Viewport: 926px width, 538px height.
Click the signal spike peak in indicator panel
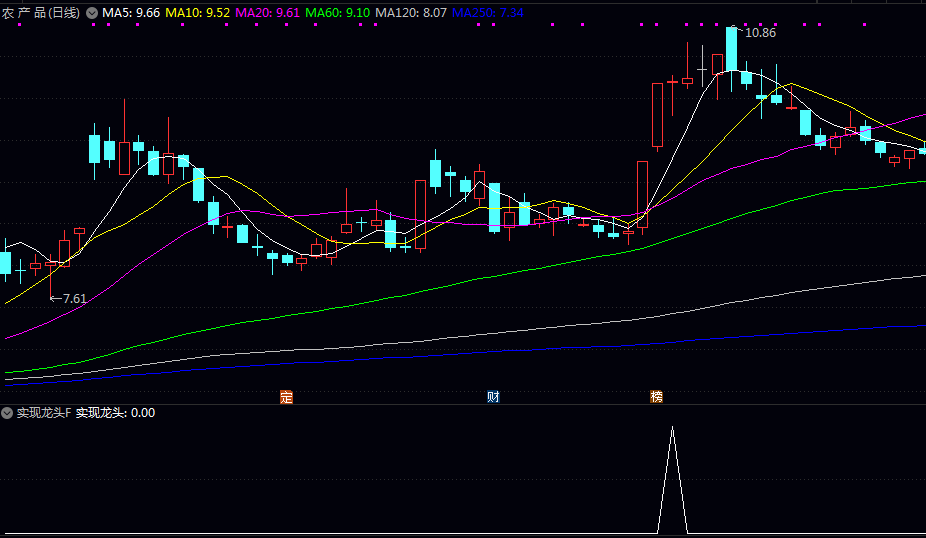point(672,428)
